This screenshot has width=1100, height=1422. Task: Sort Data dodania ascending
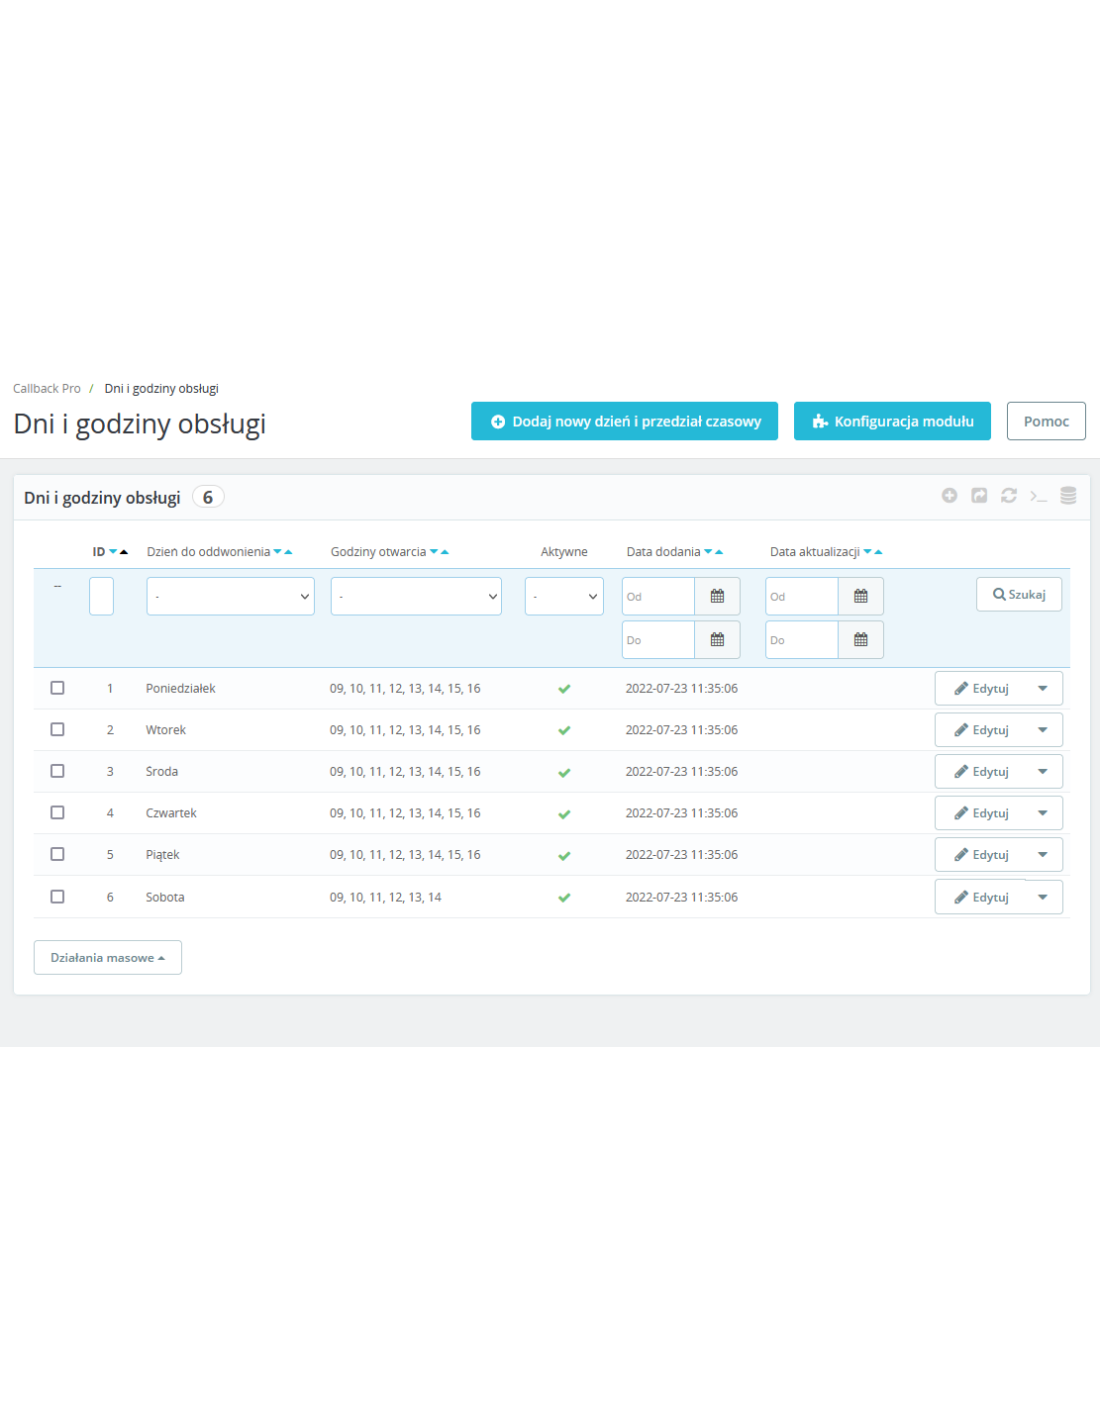718,552
